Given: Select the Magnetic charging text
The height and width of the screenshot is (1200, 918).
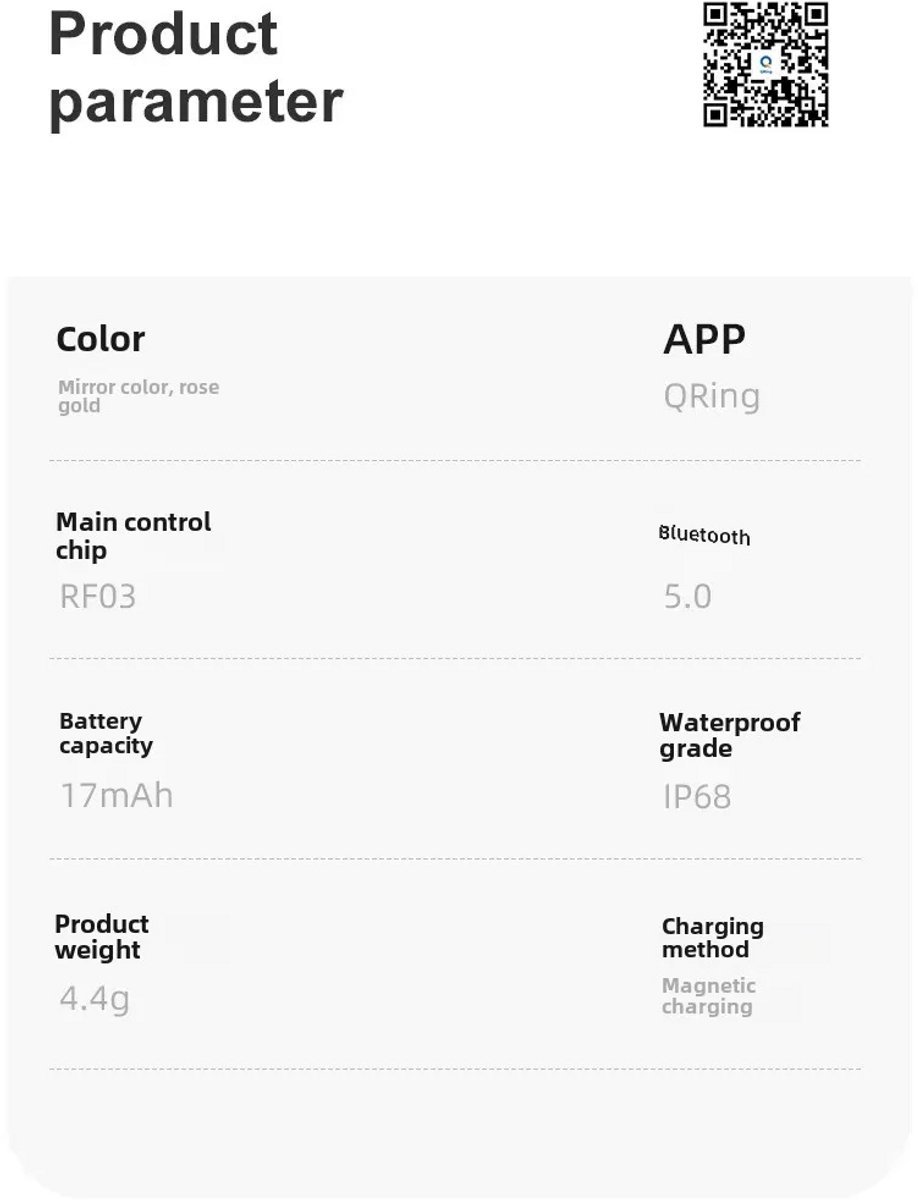Looking at the screenshot, I should [708, 996].
